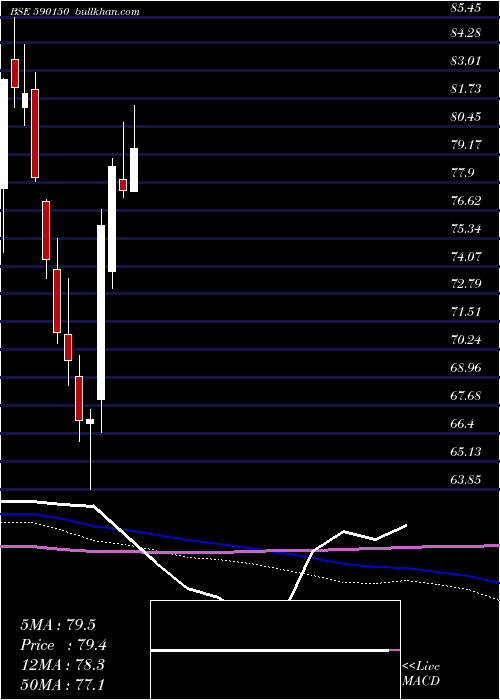500x700 pixels.
Task: Click the 85.45 price axis label
Action: coord(466,8)
